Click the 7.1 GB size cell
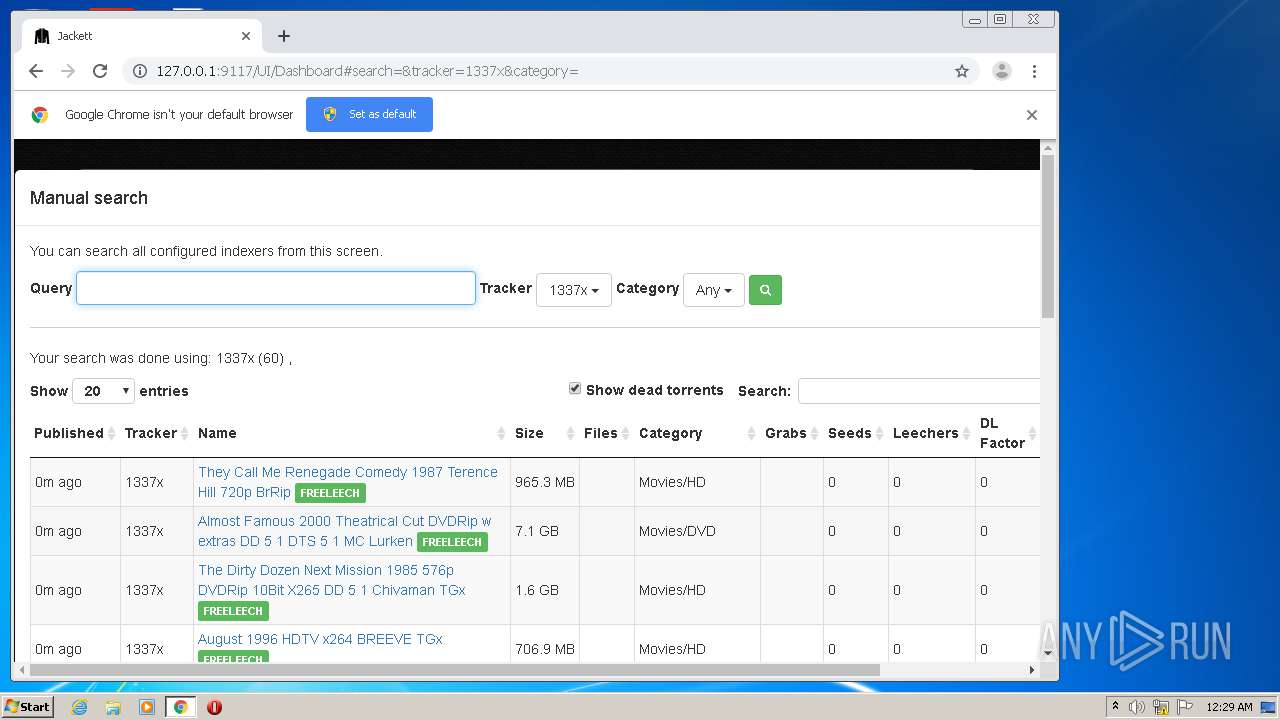This screenshot has height=720, width=1280. tap(545, 531)
